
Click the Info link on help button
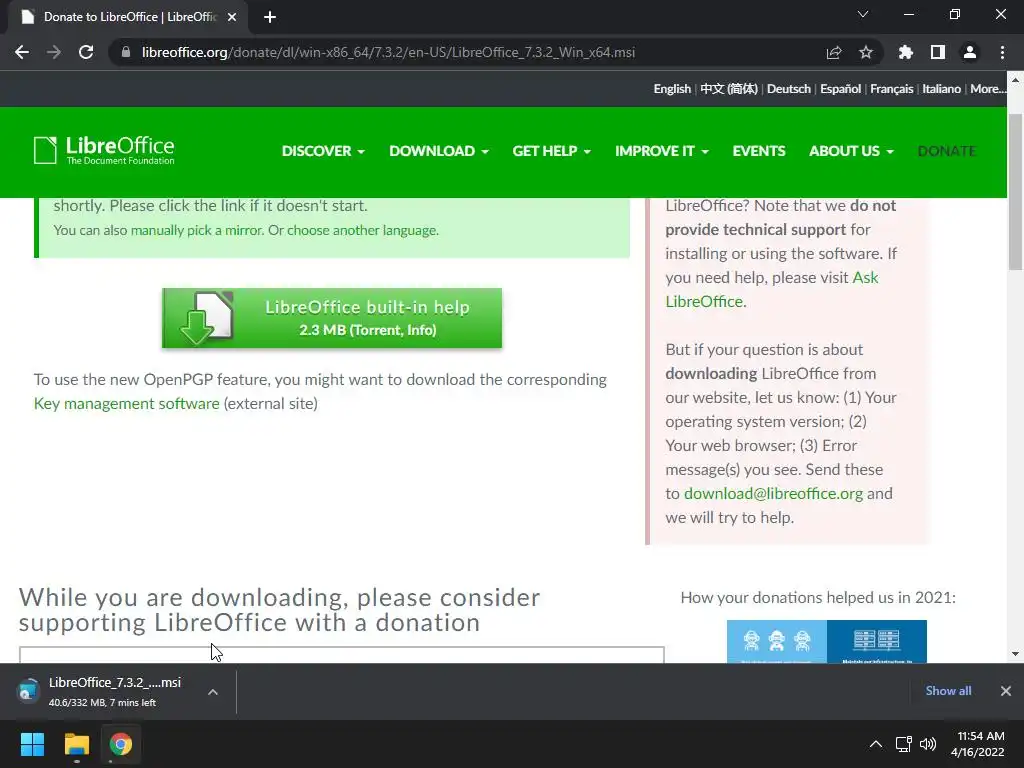point(419,330)
